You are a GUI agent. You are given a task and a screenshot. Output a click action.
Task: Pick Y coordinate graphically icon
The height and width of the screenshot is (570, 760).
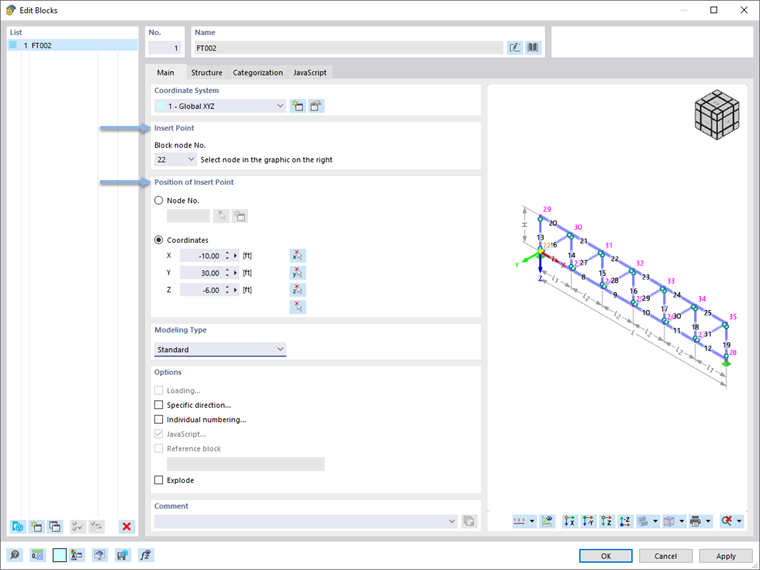[x=298, y=273]
